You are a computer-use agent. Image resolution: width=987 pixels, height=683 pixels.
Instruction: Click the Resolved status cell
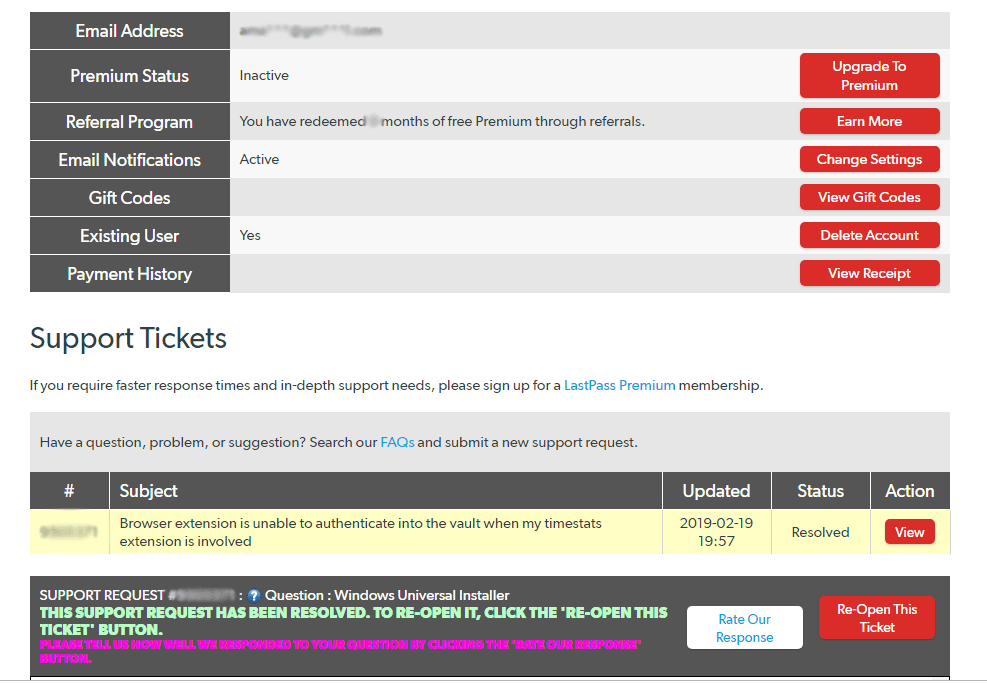pos(820,533)
